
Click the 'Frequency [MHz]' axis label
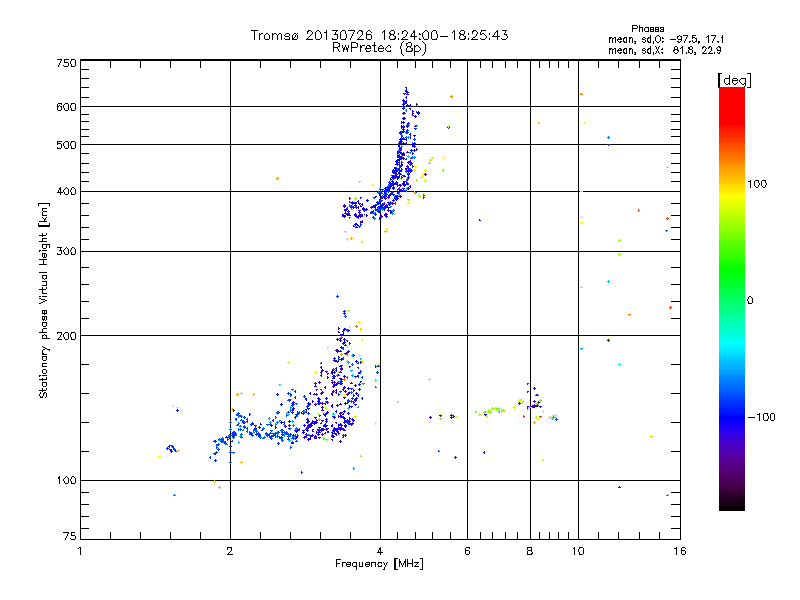[x=379, y=564]
